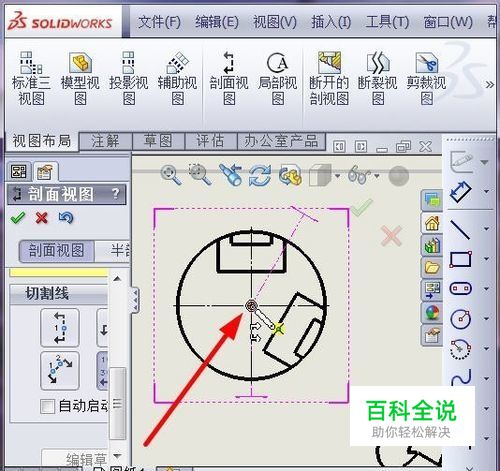Toggle the 自动启动 checkbox
Image resolution: width=500 pixels, height=471 pixels.
tap(47, 406)
